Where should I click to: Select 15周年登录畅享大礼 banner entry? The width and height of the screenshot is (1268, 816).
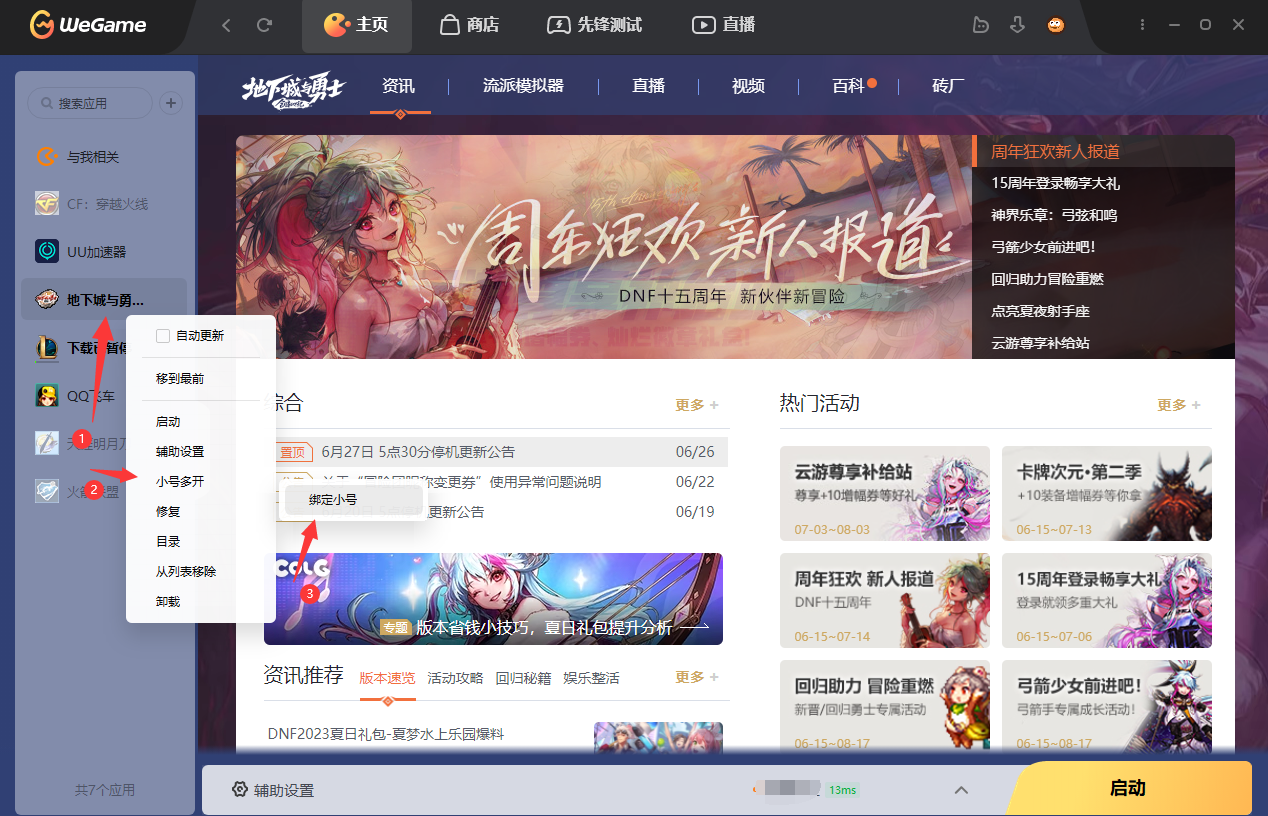[1103, 183]
